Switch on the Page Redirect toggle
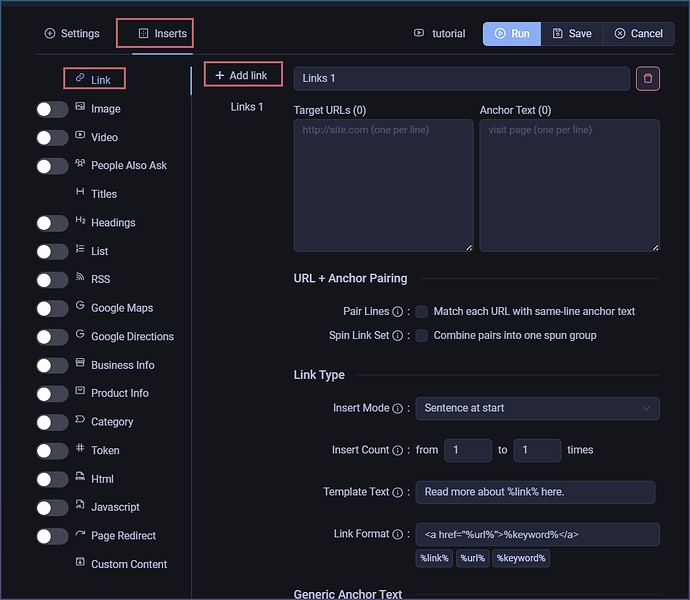The height and width of the screenshot is (600, 690). click(52, 537)
